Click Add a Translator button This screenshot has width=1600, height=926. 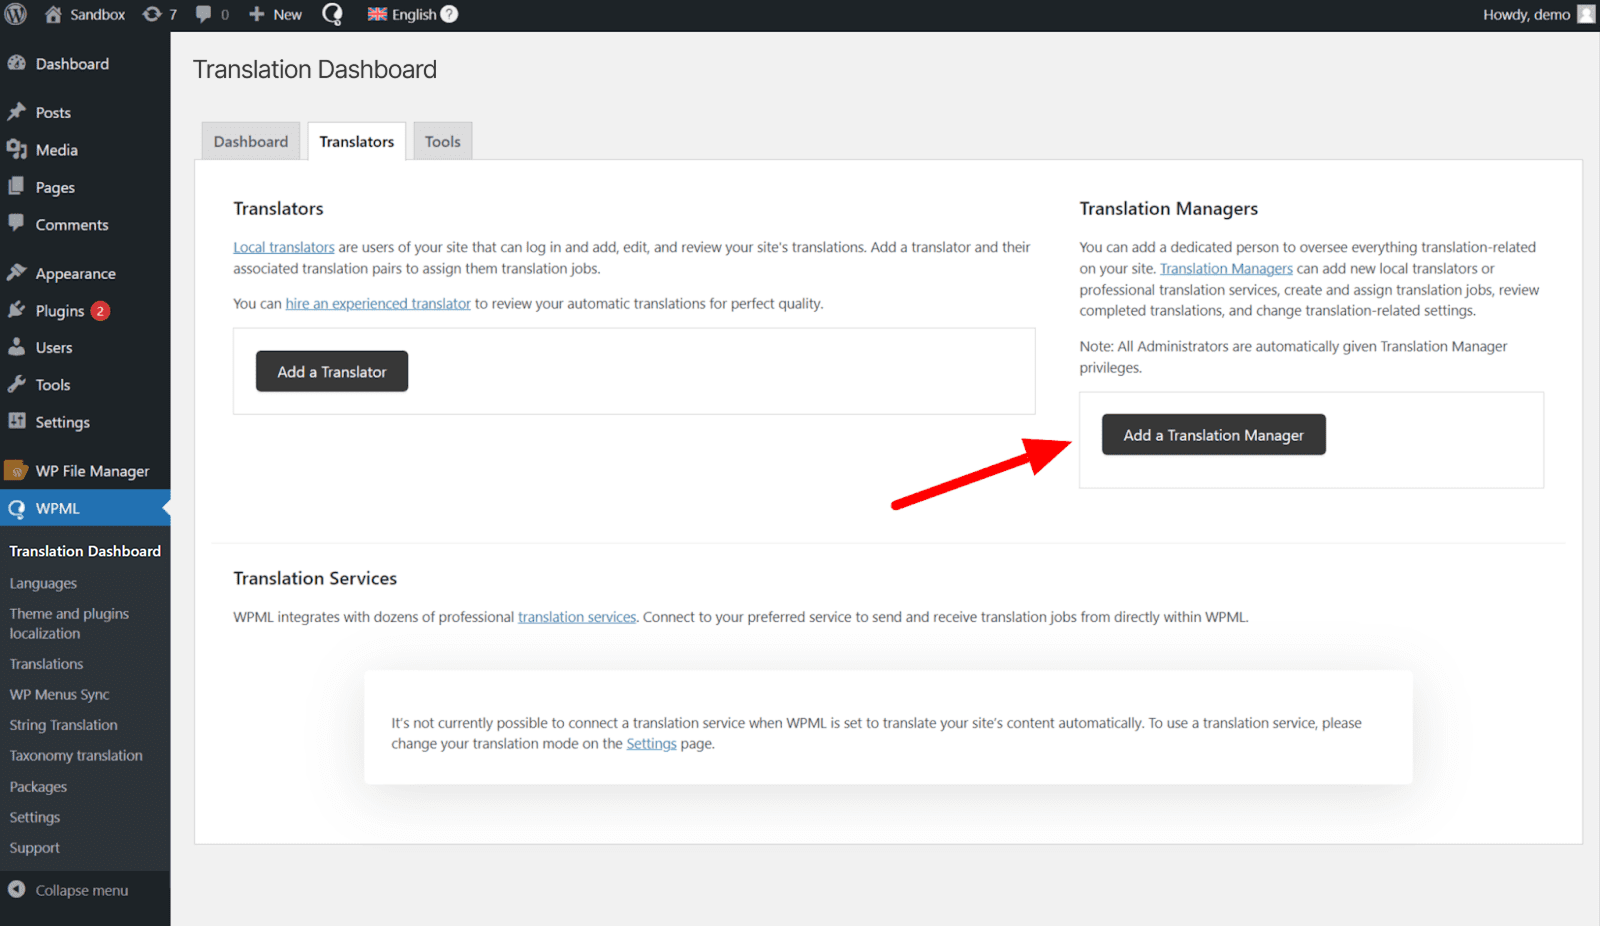tap(332, 371)
